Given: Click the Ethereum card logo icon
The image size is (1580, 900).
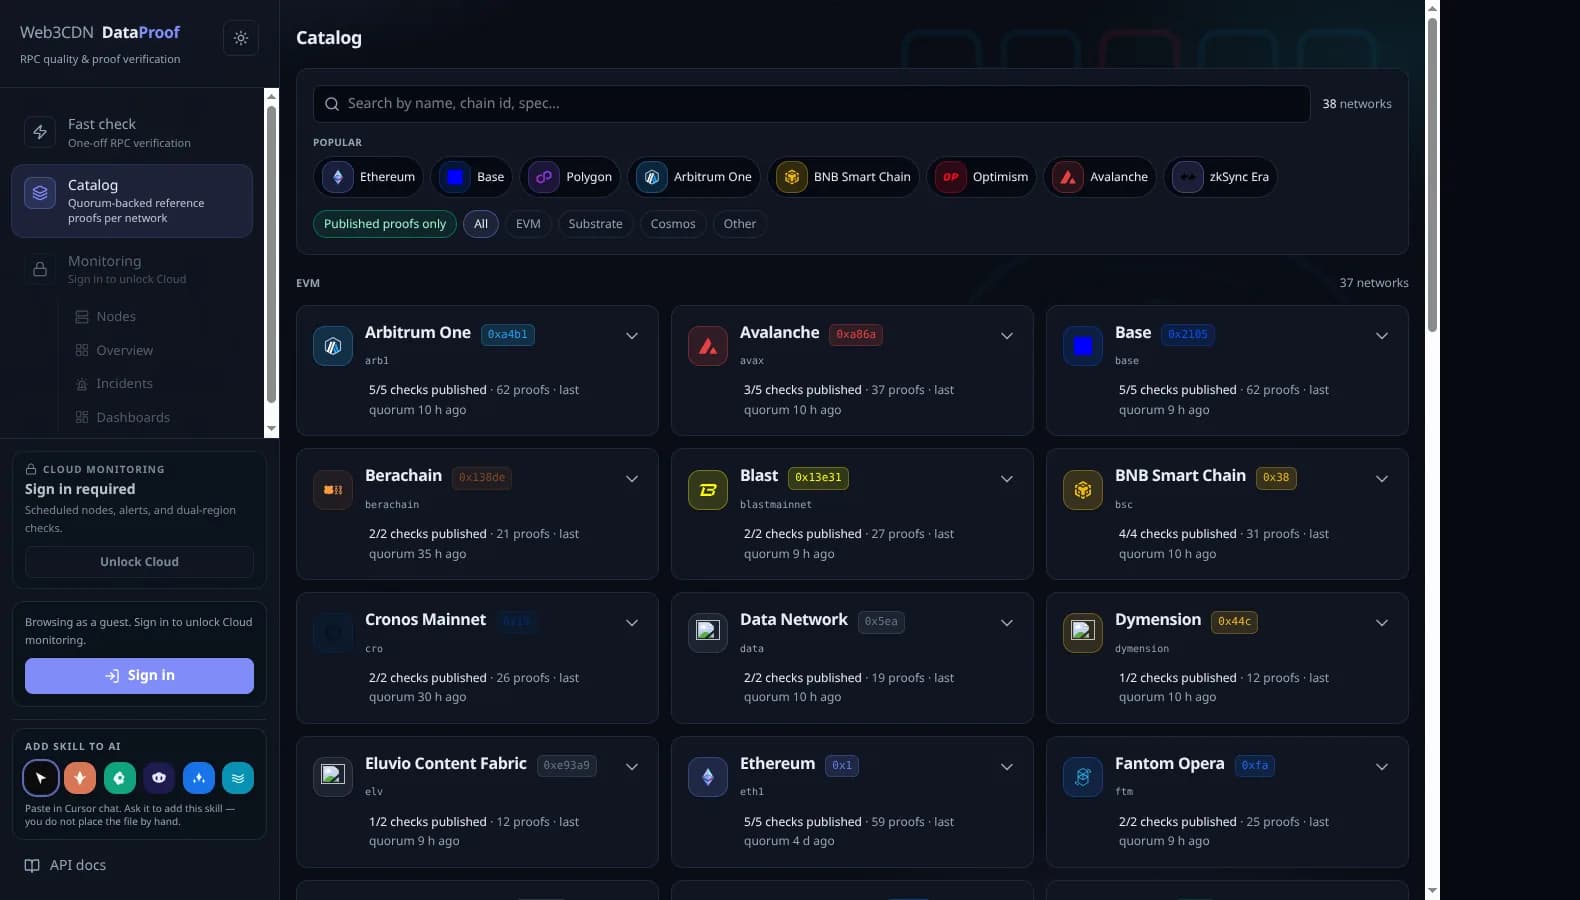Looking at the screenshot, I should [x=708, y=777].
